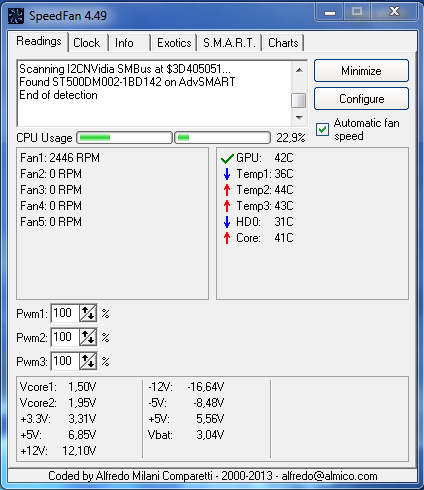Click the Minimize button
The height and width of the screenshot is (490, 424).
tap(361, 71)
